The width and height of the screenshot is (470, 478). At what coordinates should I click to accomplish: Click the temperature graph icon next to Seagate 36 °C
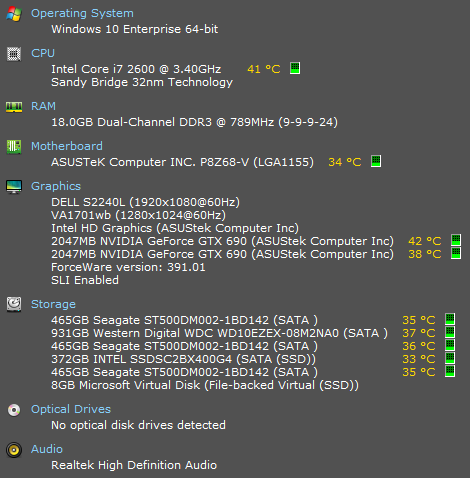(x=450, y=345)
